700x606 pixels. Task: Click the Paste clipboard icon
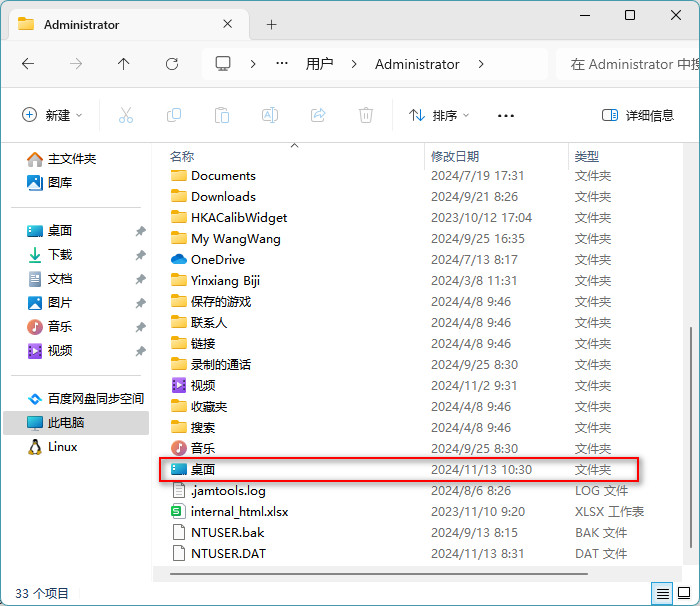pos(222,115)
